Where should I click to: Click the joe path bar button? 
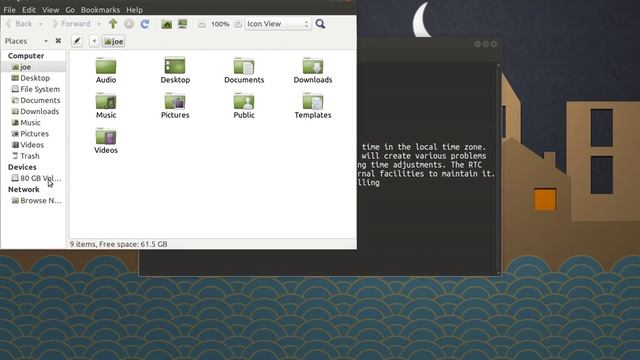click(113, 41)
